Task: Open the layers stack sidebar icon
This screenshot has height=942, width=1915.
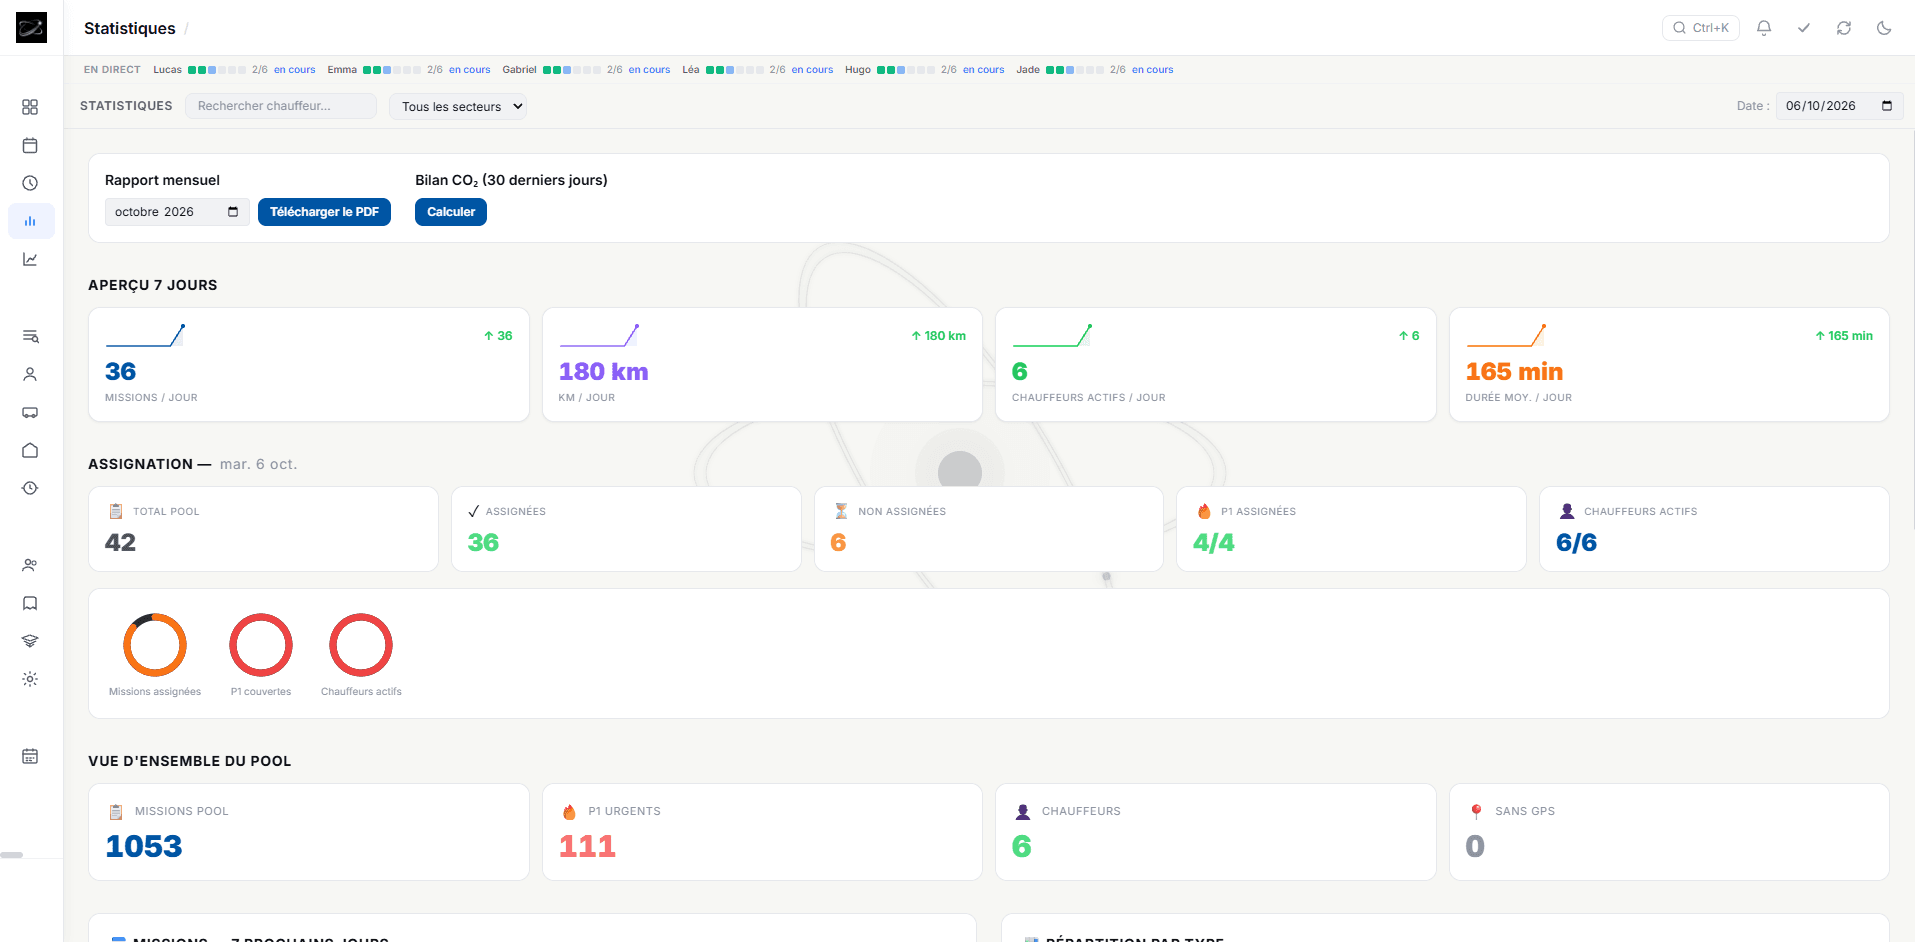Action: [30, 641]
